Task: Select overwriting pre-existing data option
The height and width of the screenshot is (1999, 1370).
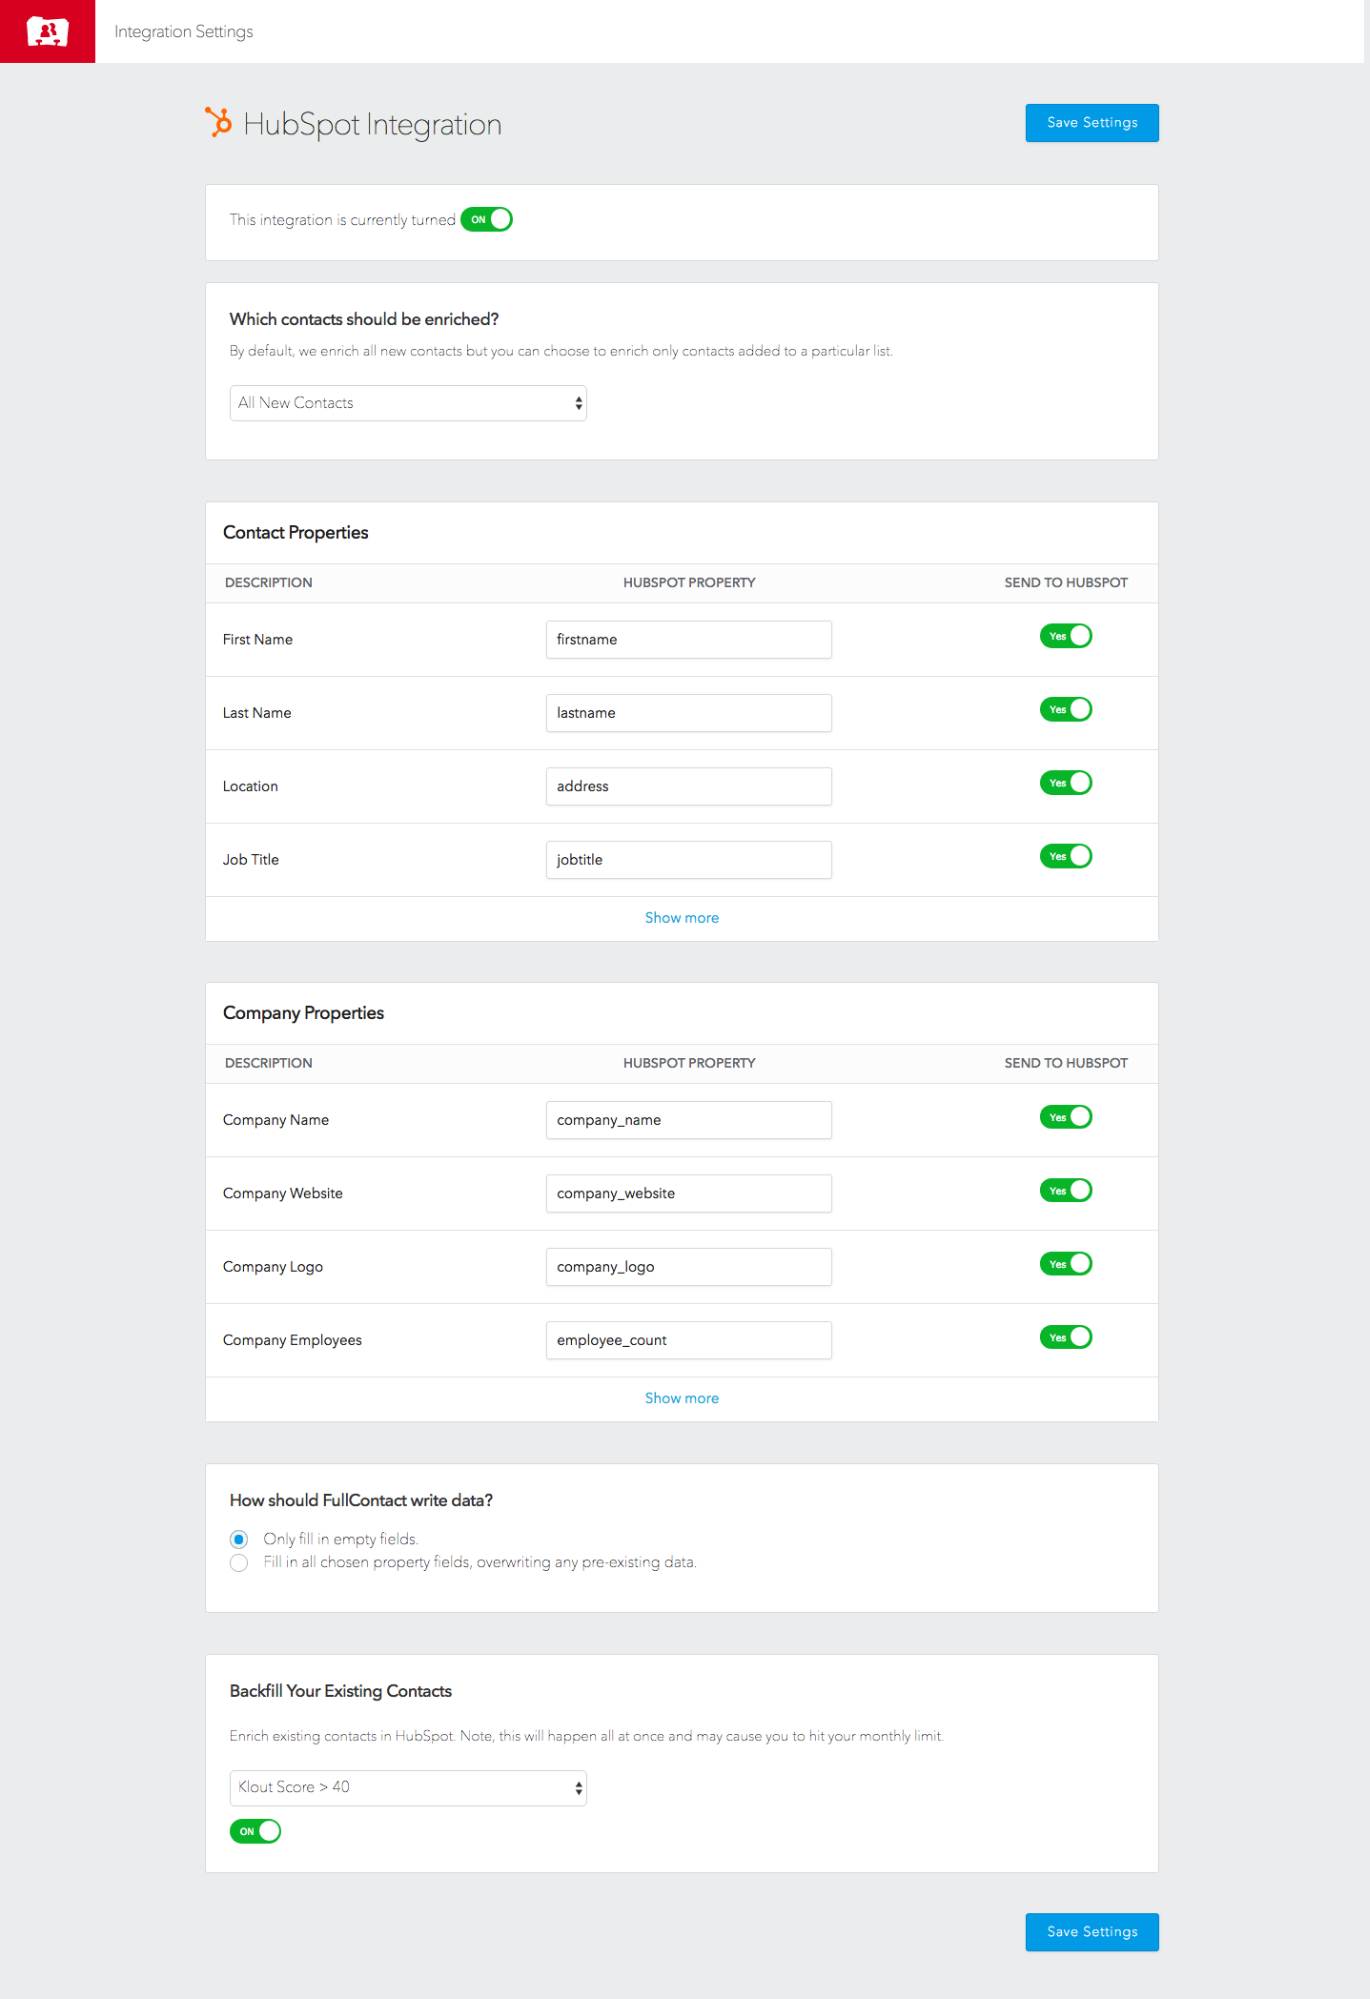Action: (239, 1563)
